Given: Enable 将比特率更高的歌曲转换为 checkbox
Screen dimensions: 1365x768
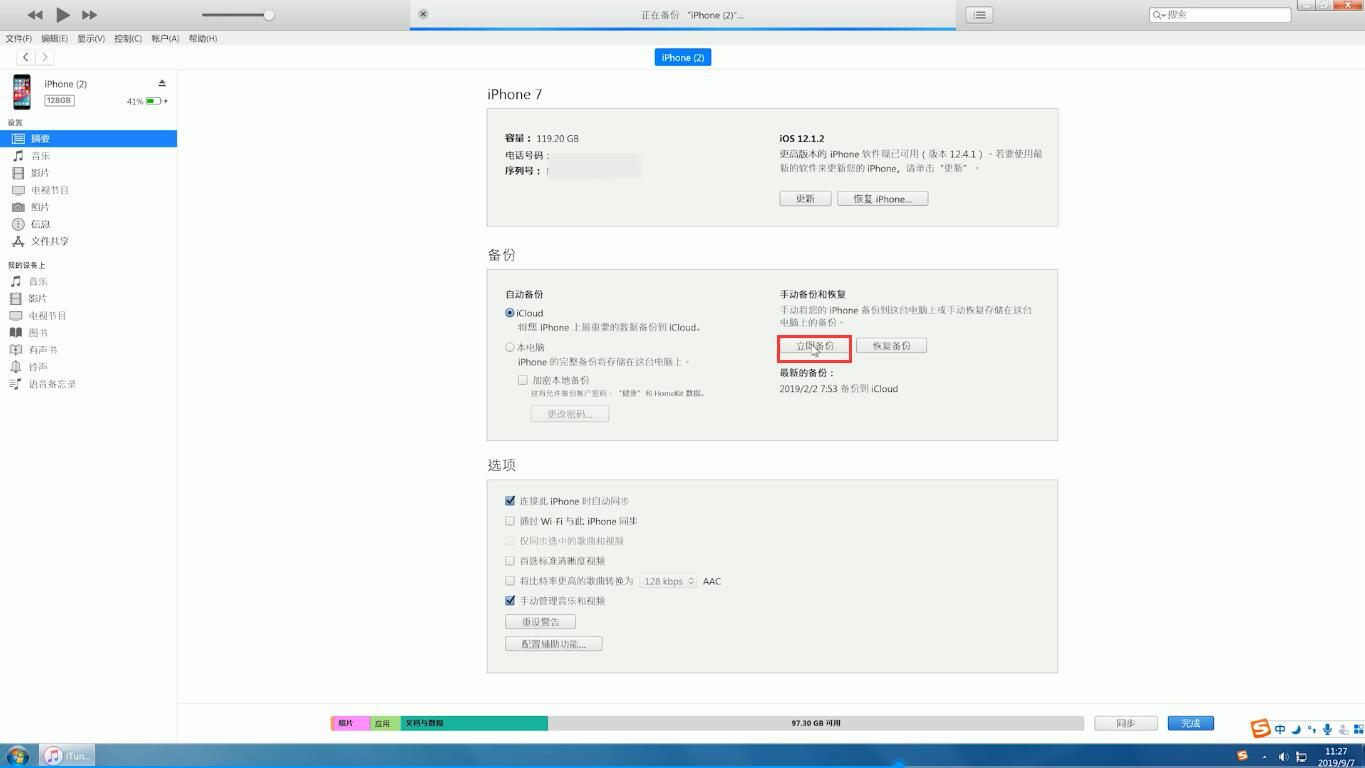Looking at the screenshot, I should click(x=510, y=581).
